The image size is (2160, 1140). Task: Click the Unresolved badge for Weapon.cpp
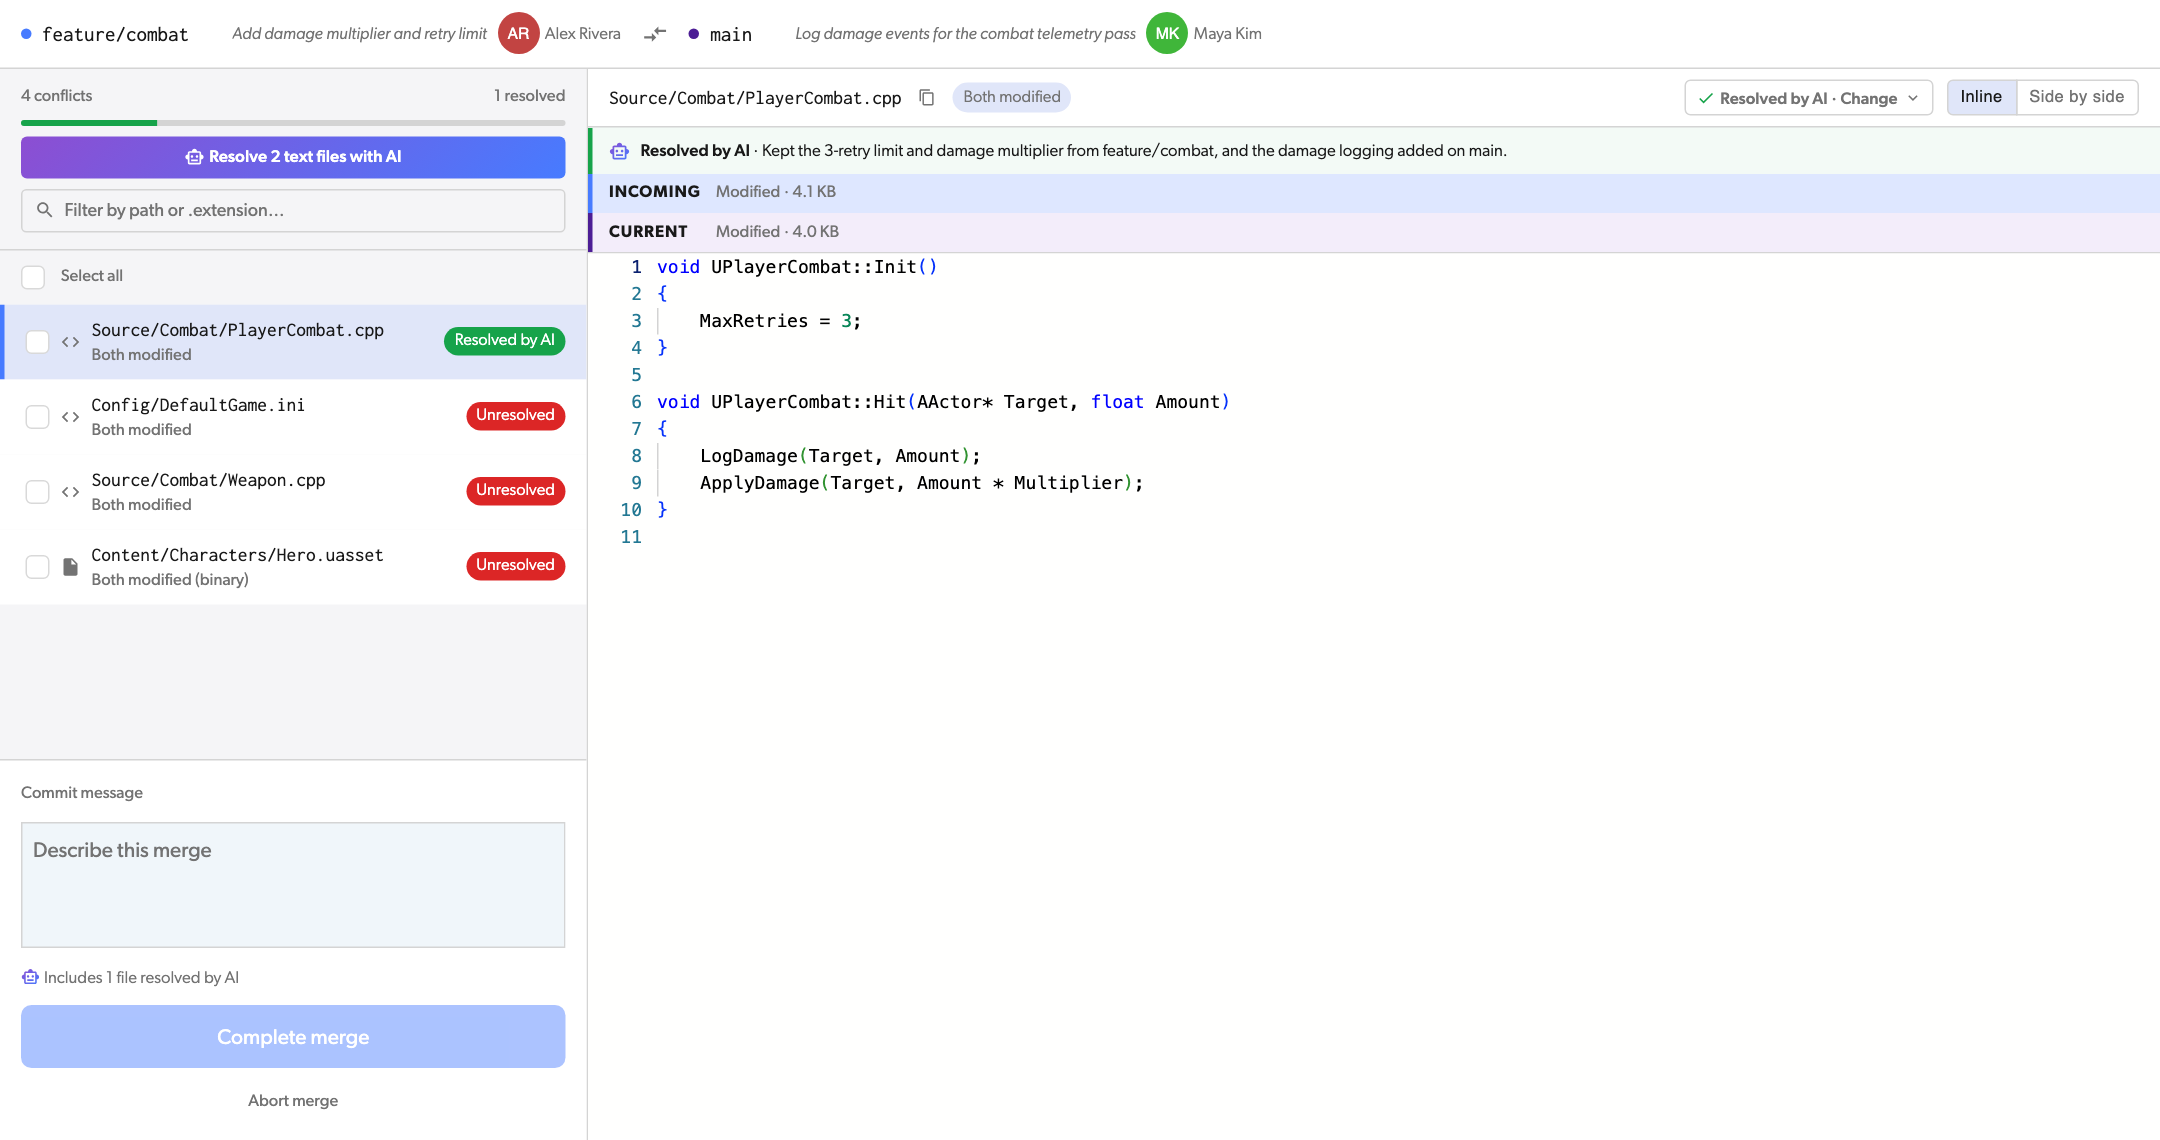515,491
